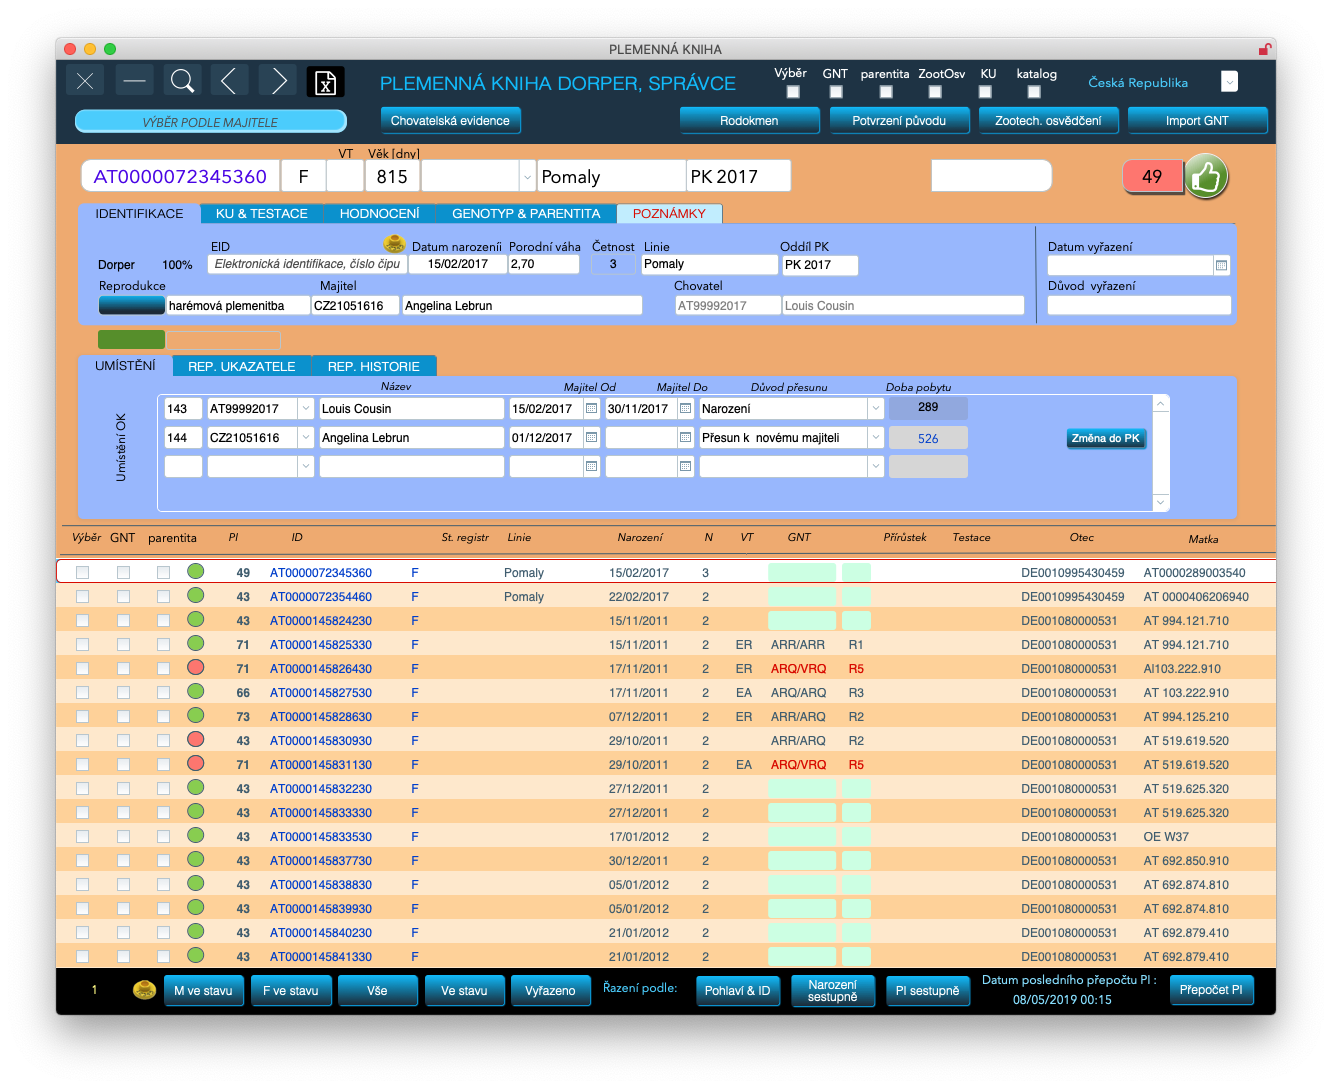
Task: Check the parentita box for AT0000072354460
Action: [163, 597]
